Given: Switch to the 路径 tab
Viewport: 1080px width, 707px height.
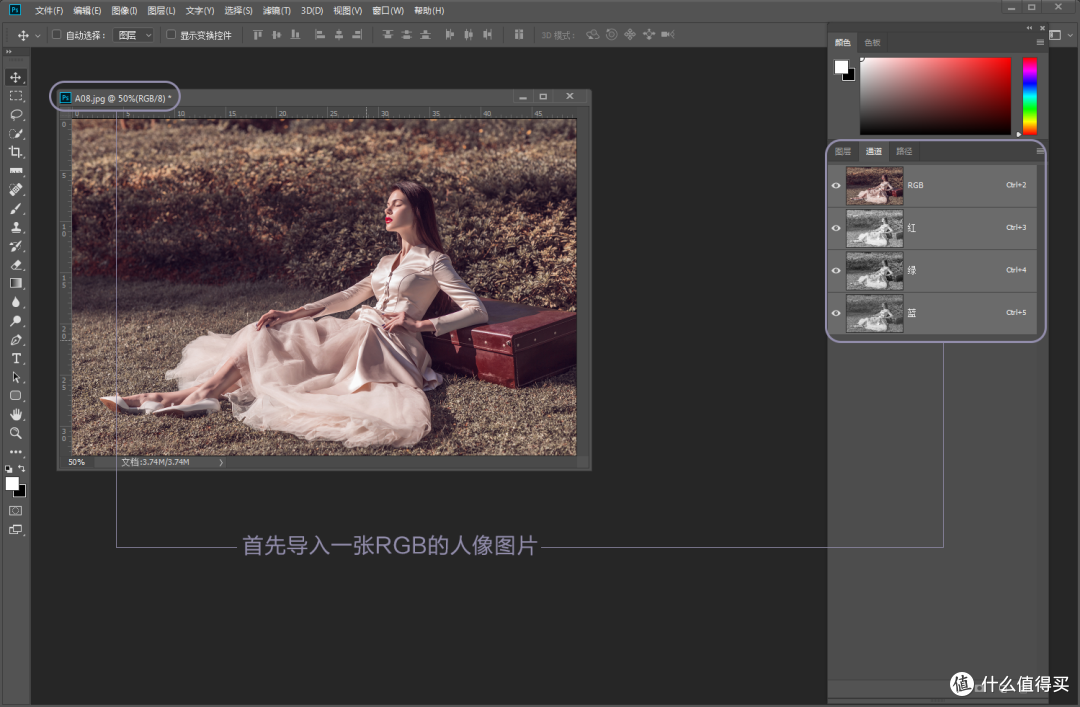Looking at the screenshot, I should (x=903, y=151).
